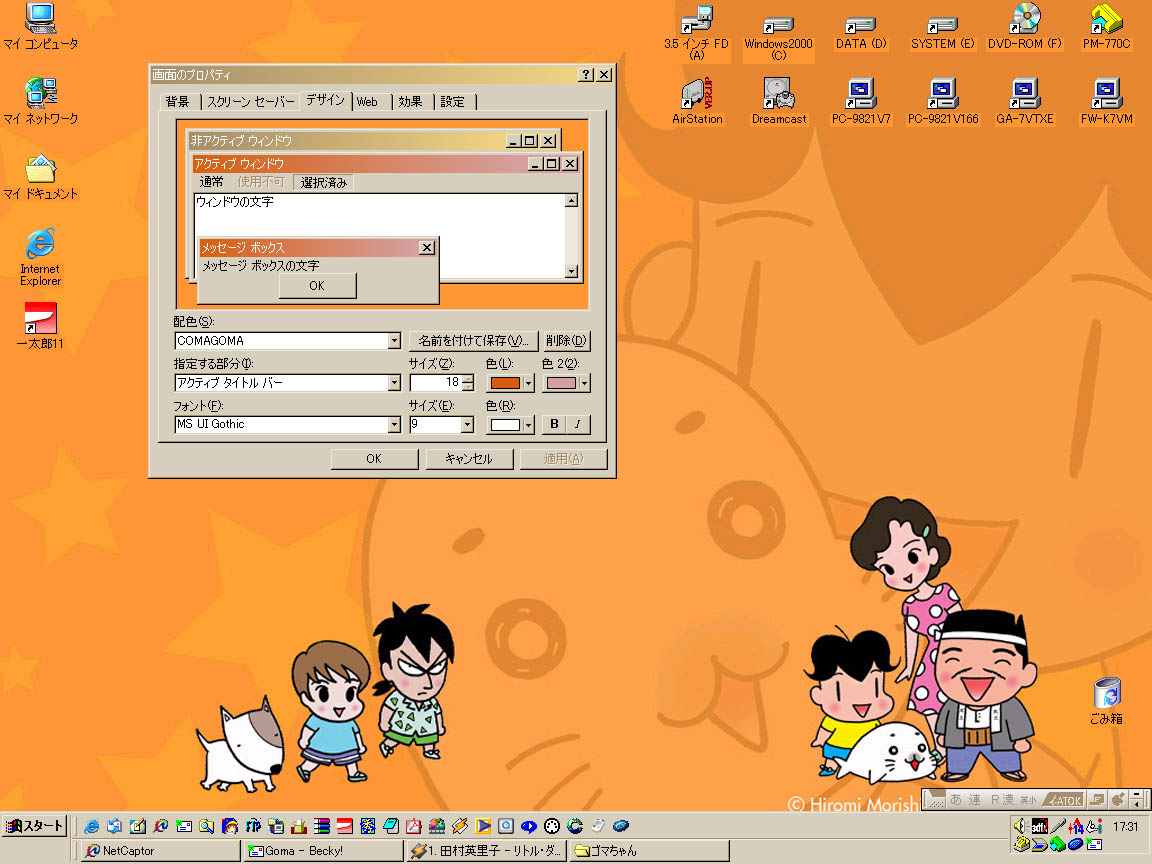Select the DVD-ROM (F) drive icon

coord(1025,26)
